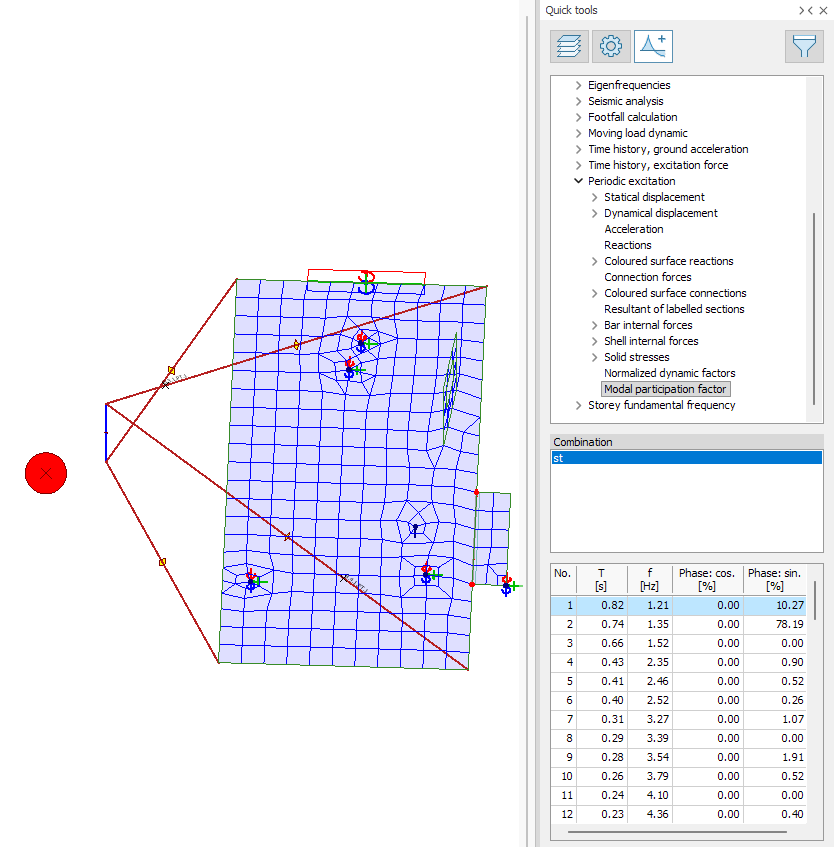This screenshot has width=834, height=847.
Task: Click the results tree vertical scrollbar
Action: 814,300
